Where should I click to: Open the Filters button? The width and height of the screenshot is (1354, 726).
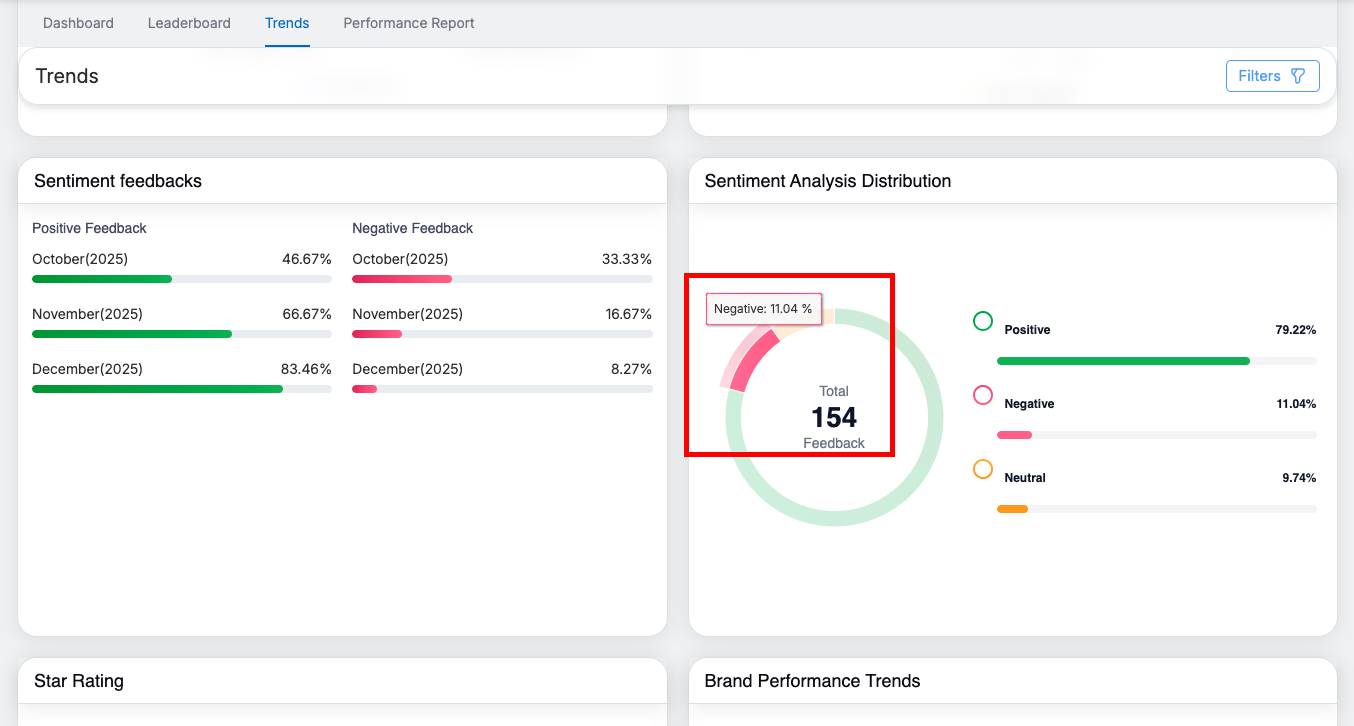click(1272, 76)
